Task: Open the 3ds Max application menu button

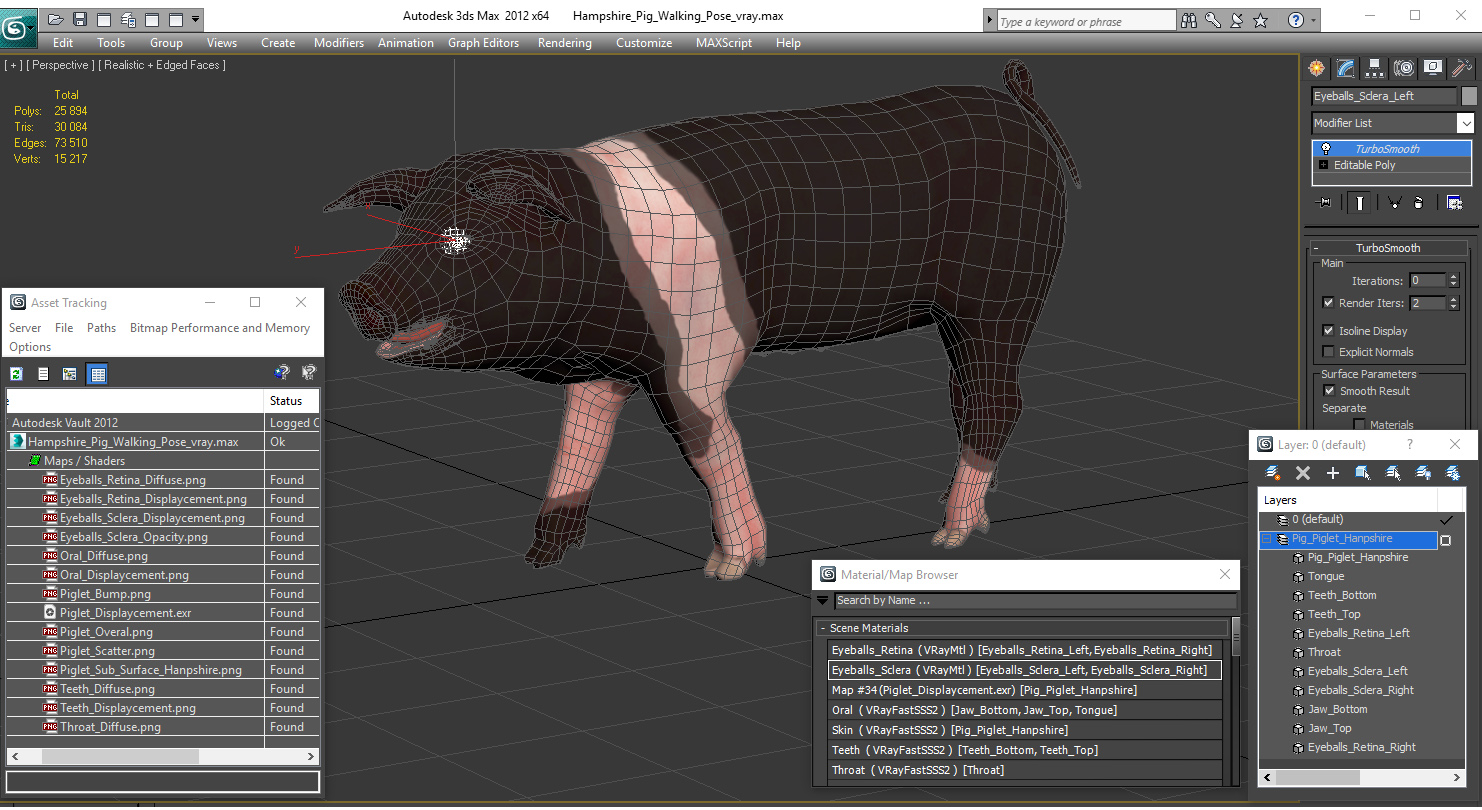Action: click(18, 27)
